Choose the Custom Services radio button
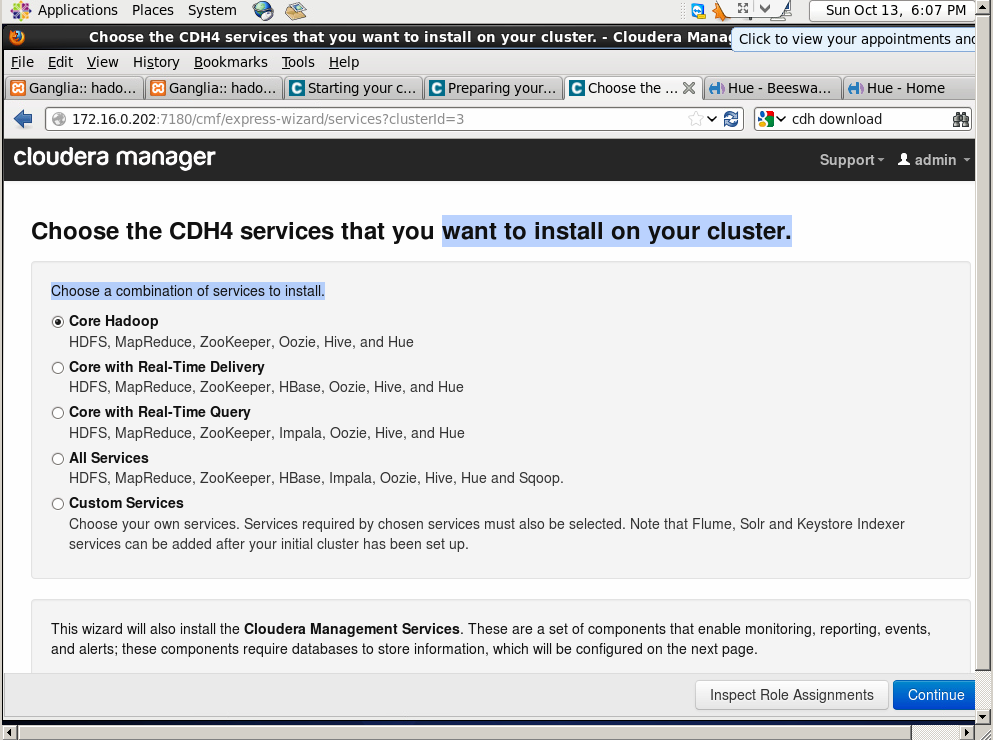Image resolution: width=993 pixels, height=740 pixels. (x=58, y=504)
